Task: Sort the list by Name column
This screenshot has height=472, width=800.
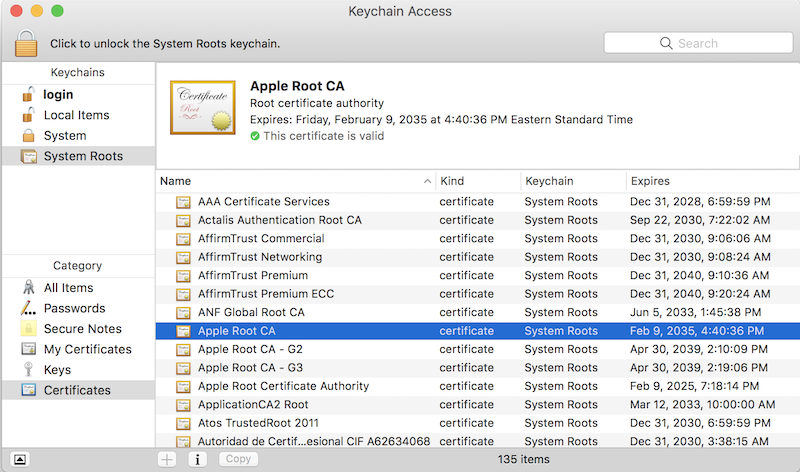Action: pyautogui.click(x=290, y=181)
